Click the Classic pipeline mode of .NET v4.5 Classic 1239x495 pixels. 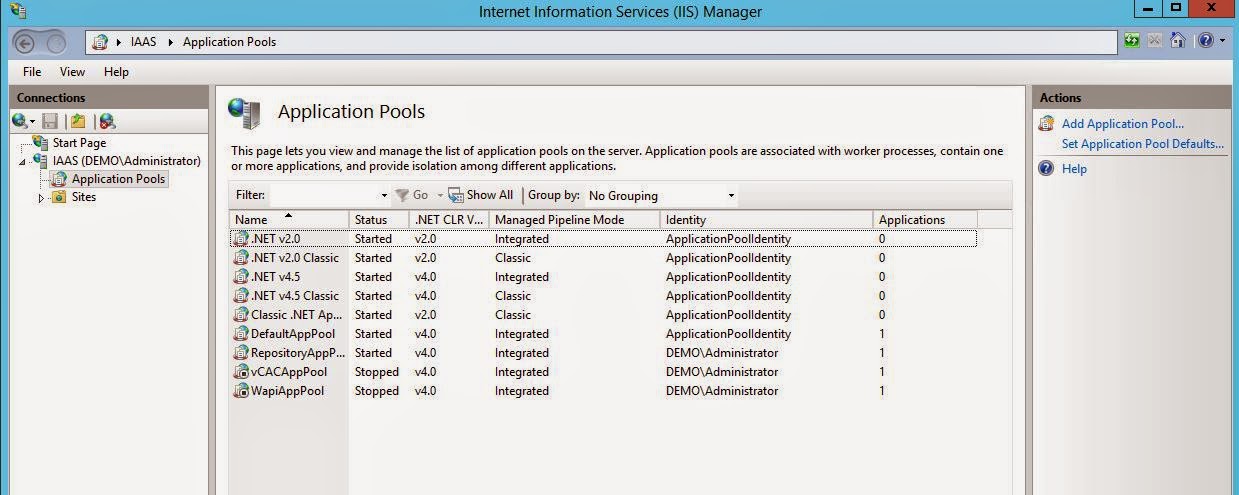[513, 296]
